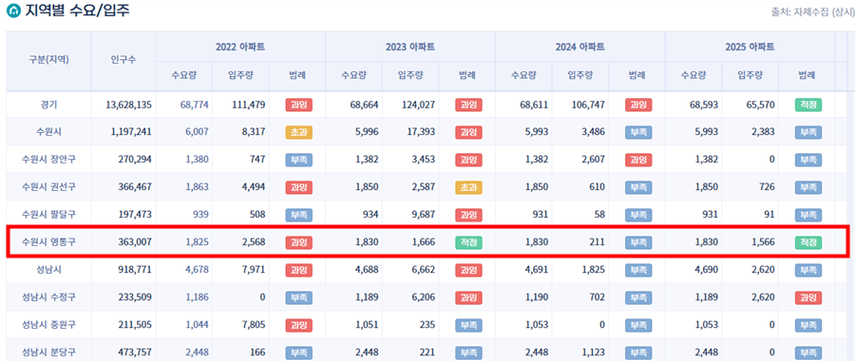Click the 2023 부족 badge in 중원구 row
This screenshot has height=364, width=856.
point(468,325)
